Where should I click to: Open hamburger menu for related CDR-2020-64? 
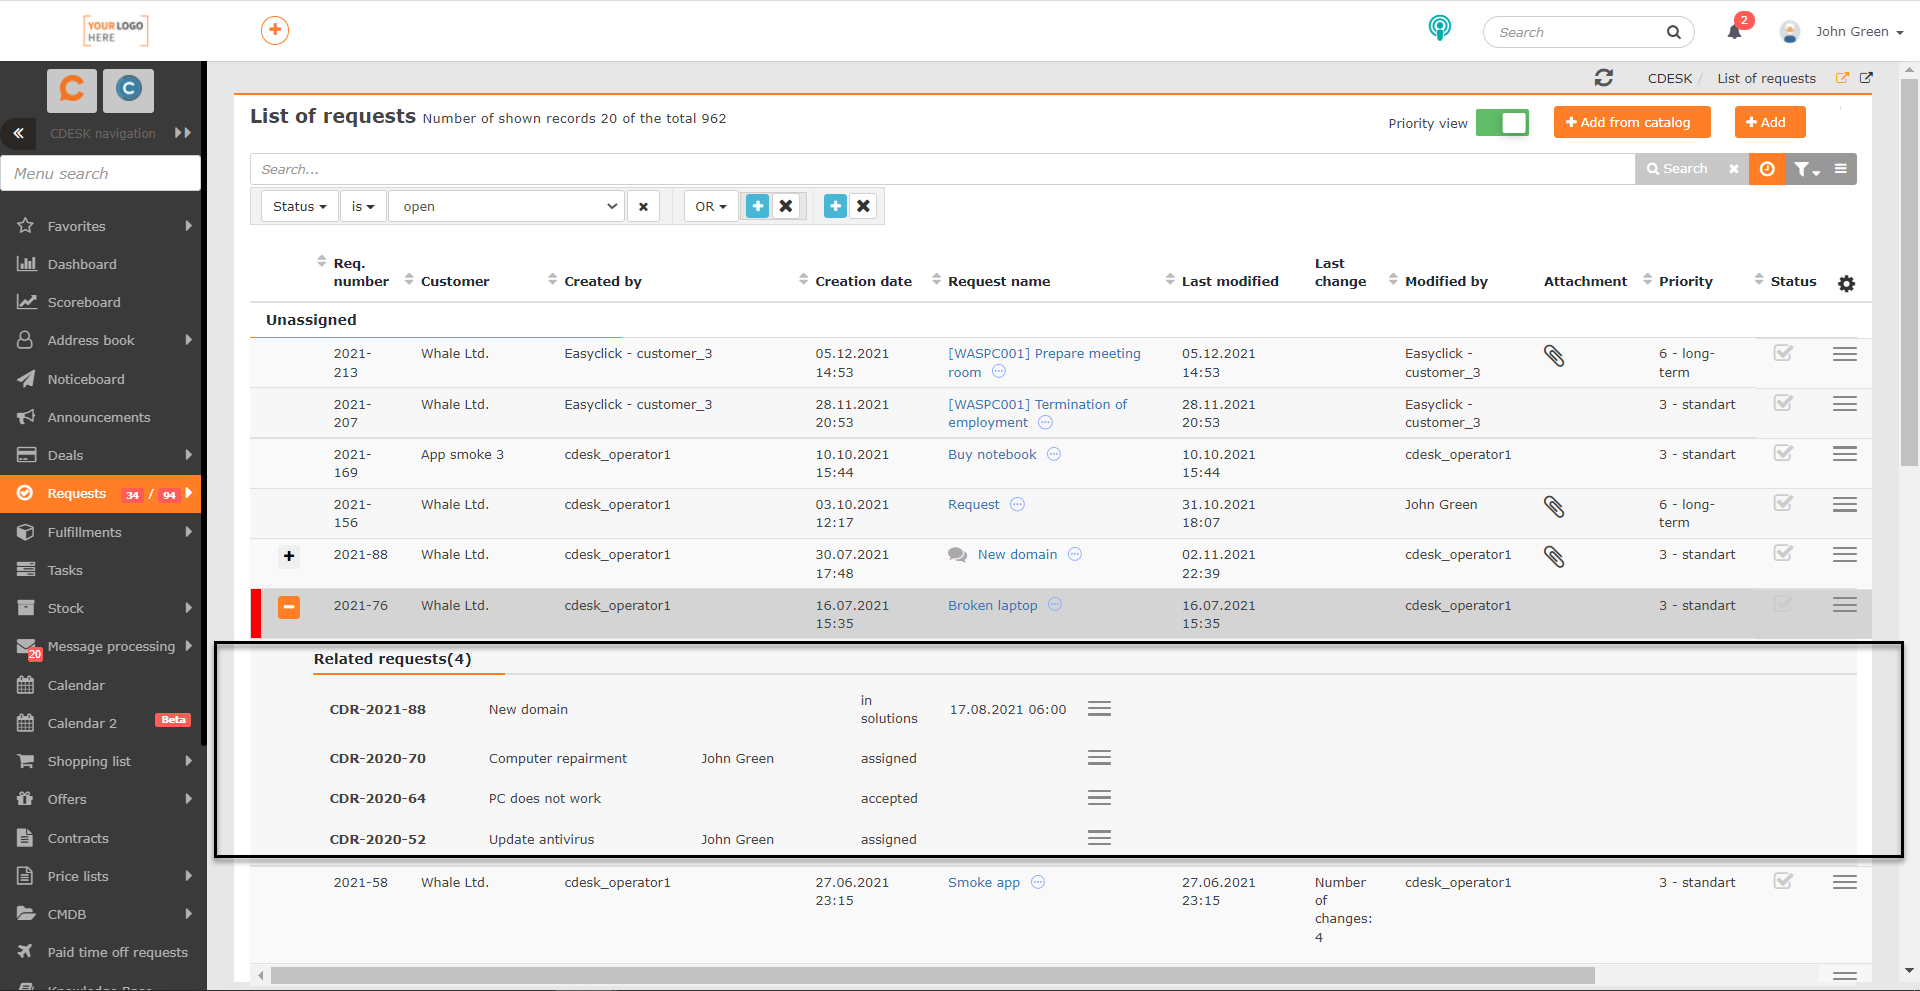pyautogui.click(x=1099, y=798)
